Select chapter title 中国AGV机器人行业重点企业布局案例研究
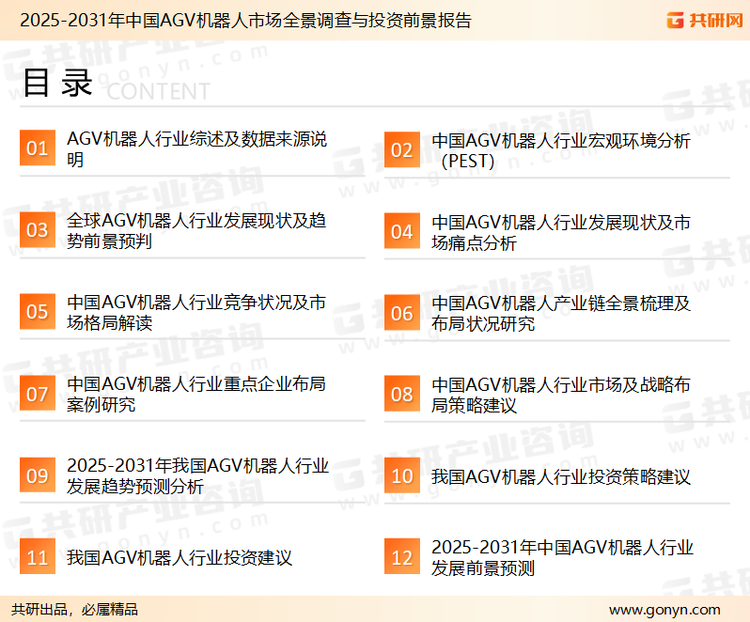The height and width of the screenshot is (622, 750). pyautogui.click(x=197, y=394)
